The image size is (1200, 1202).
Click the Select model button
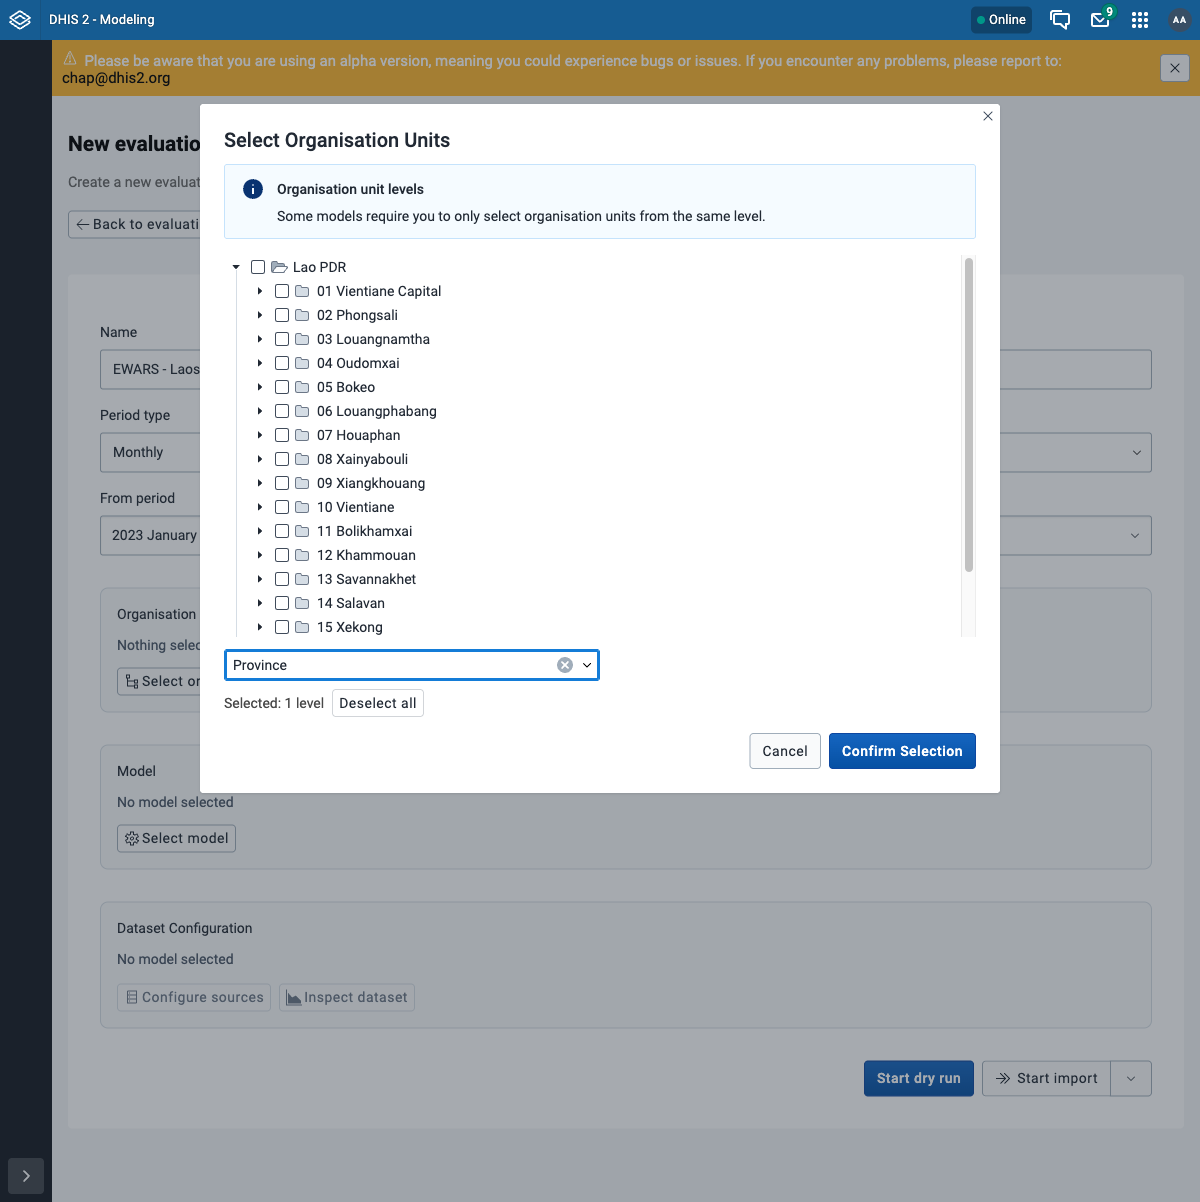(177, 838)
